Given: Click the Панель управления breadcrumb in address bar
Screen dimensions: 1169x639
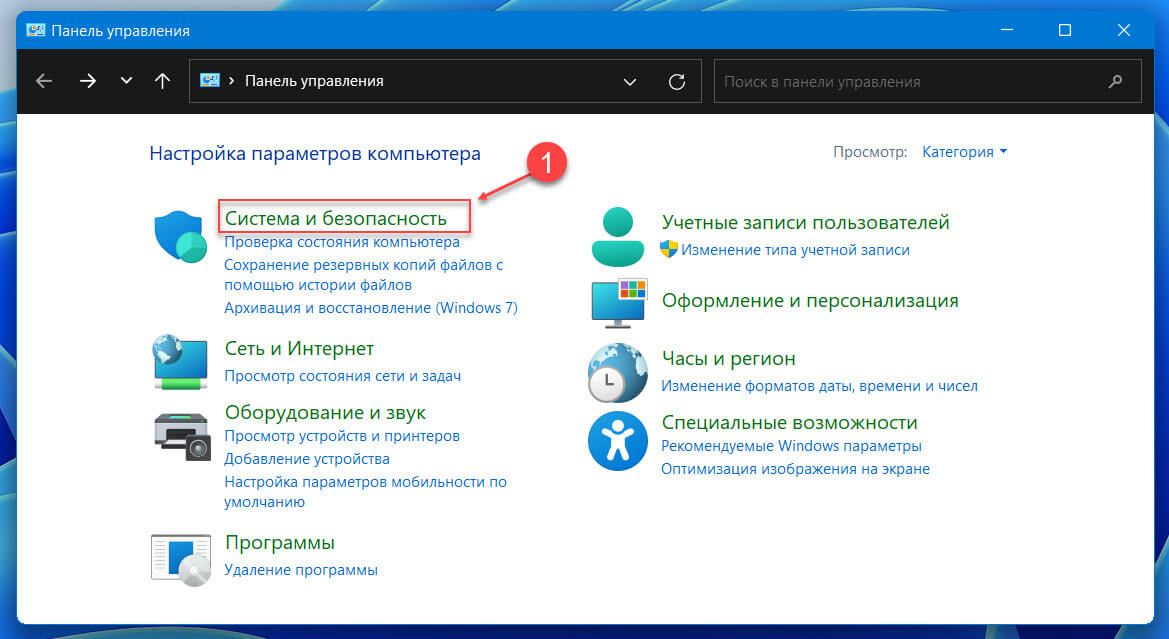Looking at the screenshot, I should pyautogui.click(x=314, y=81).
